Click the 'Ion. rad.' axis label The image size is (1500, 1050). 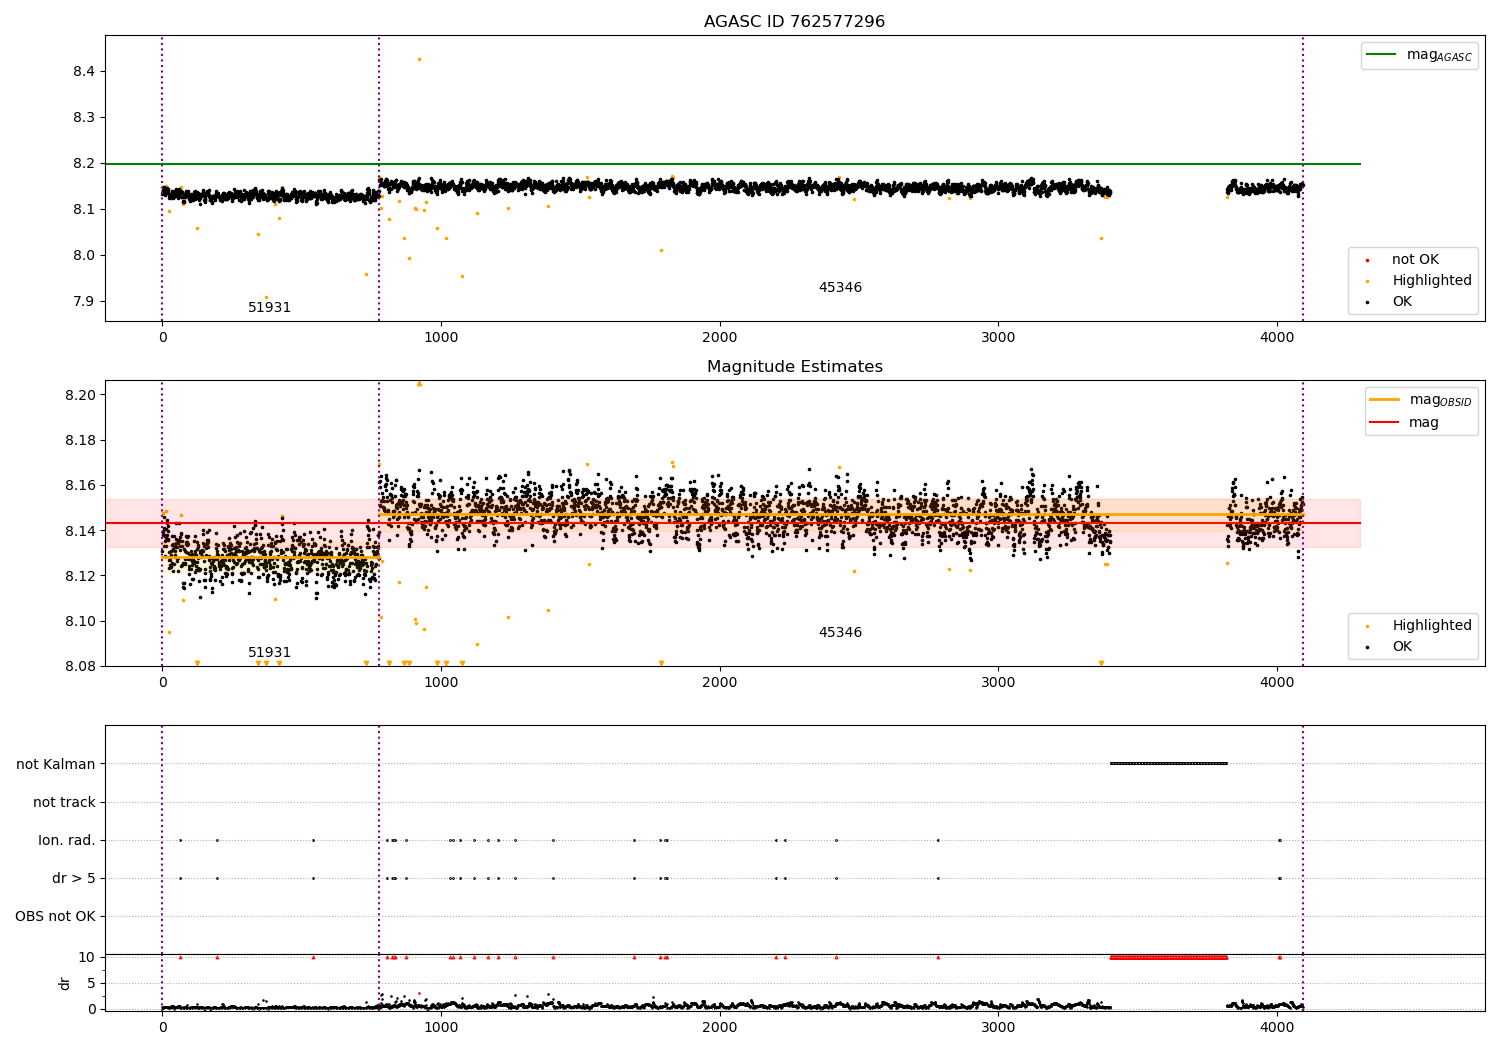67,840
